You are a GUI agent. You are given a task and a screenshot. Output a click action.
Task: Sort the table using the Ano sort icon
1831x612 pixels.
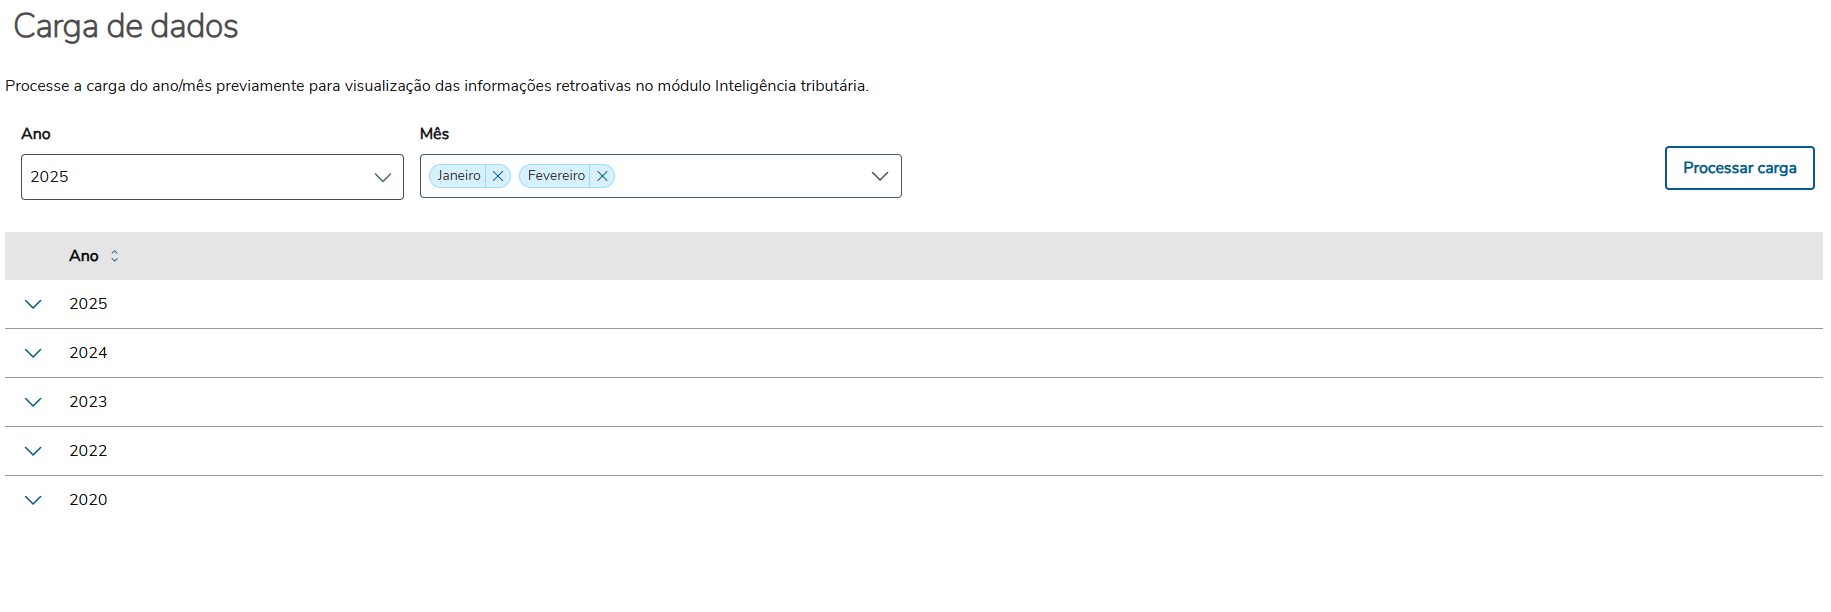[x=115, y=256]
